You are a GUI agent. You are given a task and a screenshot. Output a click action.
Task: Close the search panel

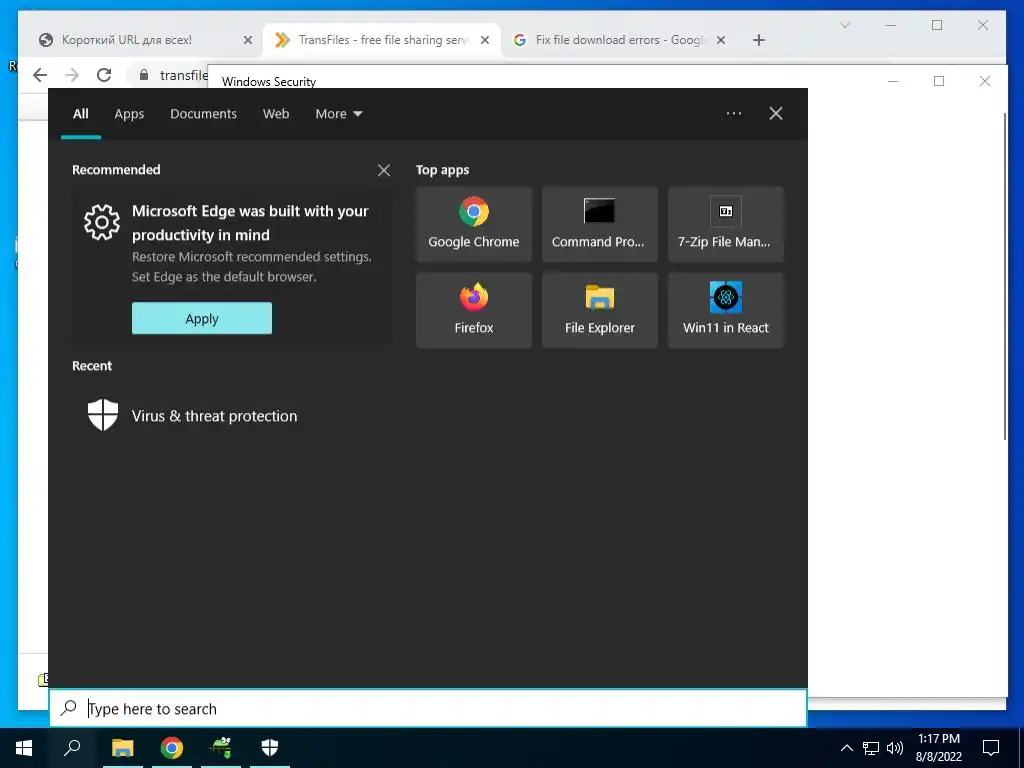pos(776,114)
